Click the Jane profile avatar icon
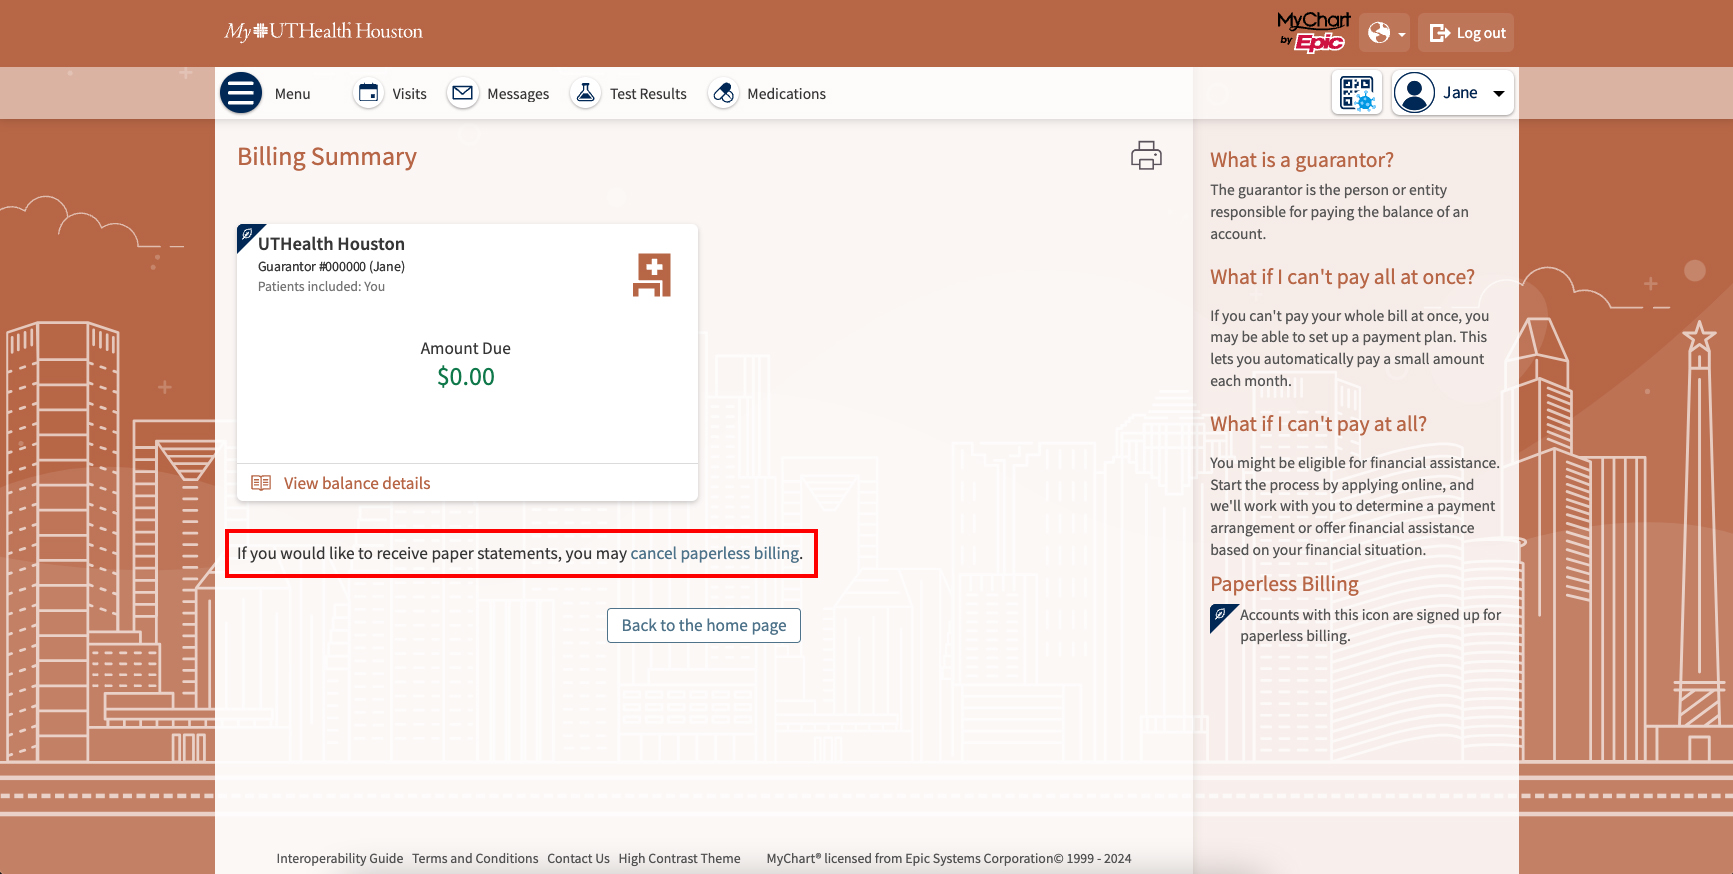This screenshot has height=874, width=1733. [1414, 93]
